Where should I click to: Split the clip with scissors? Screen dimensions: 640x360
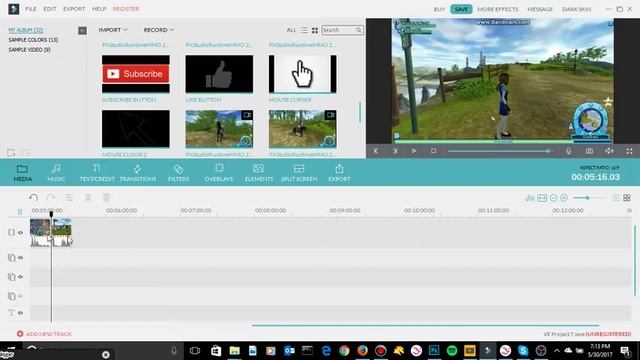click(x=88, y=198)
